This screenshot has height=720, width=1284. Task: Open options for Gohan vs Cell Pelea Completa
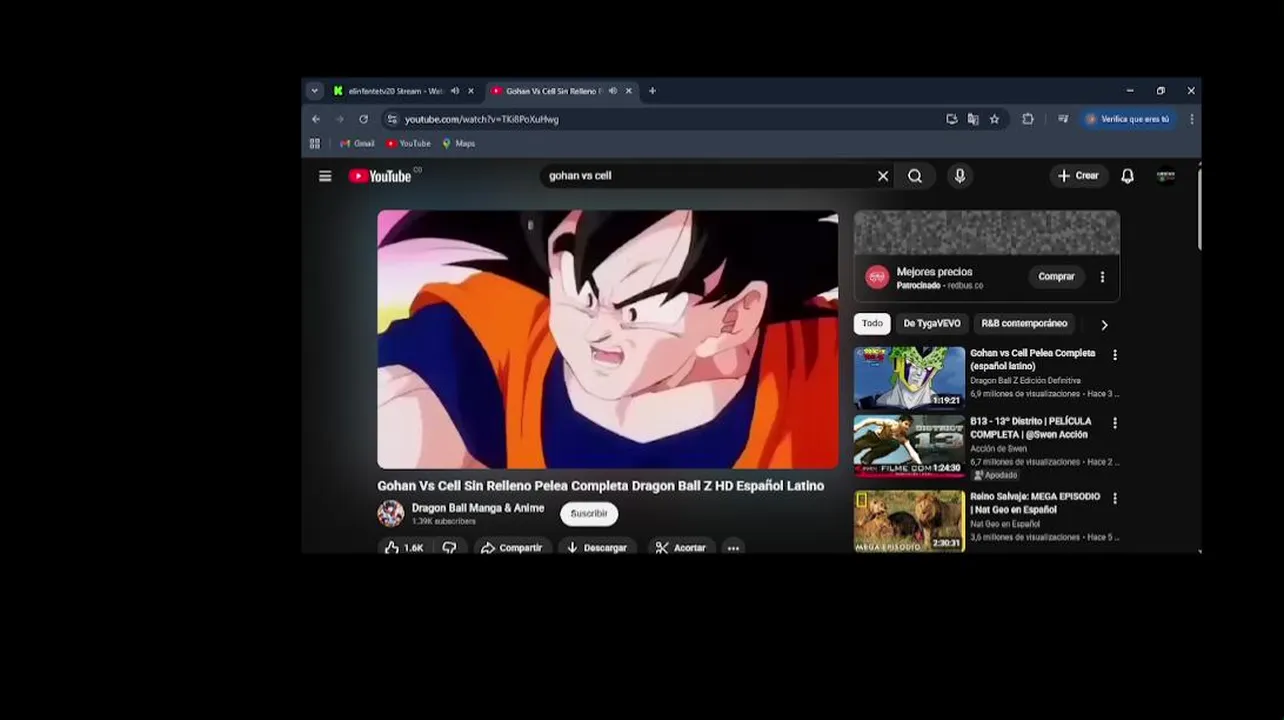pos(1115,355)
